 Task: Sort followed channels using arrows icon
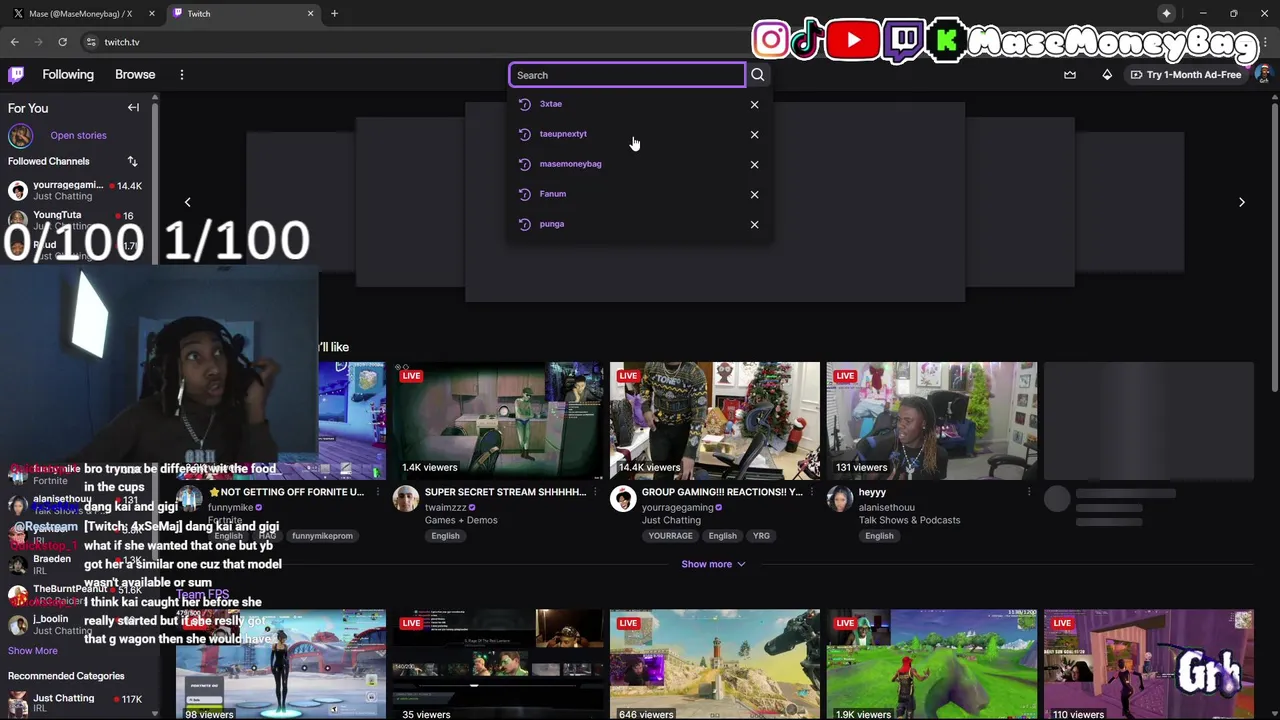[132, 161]
